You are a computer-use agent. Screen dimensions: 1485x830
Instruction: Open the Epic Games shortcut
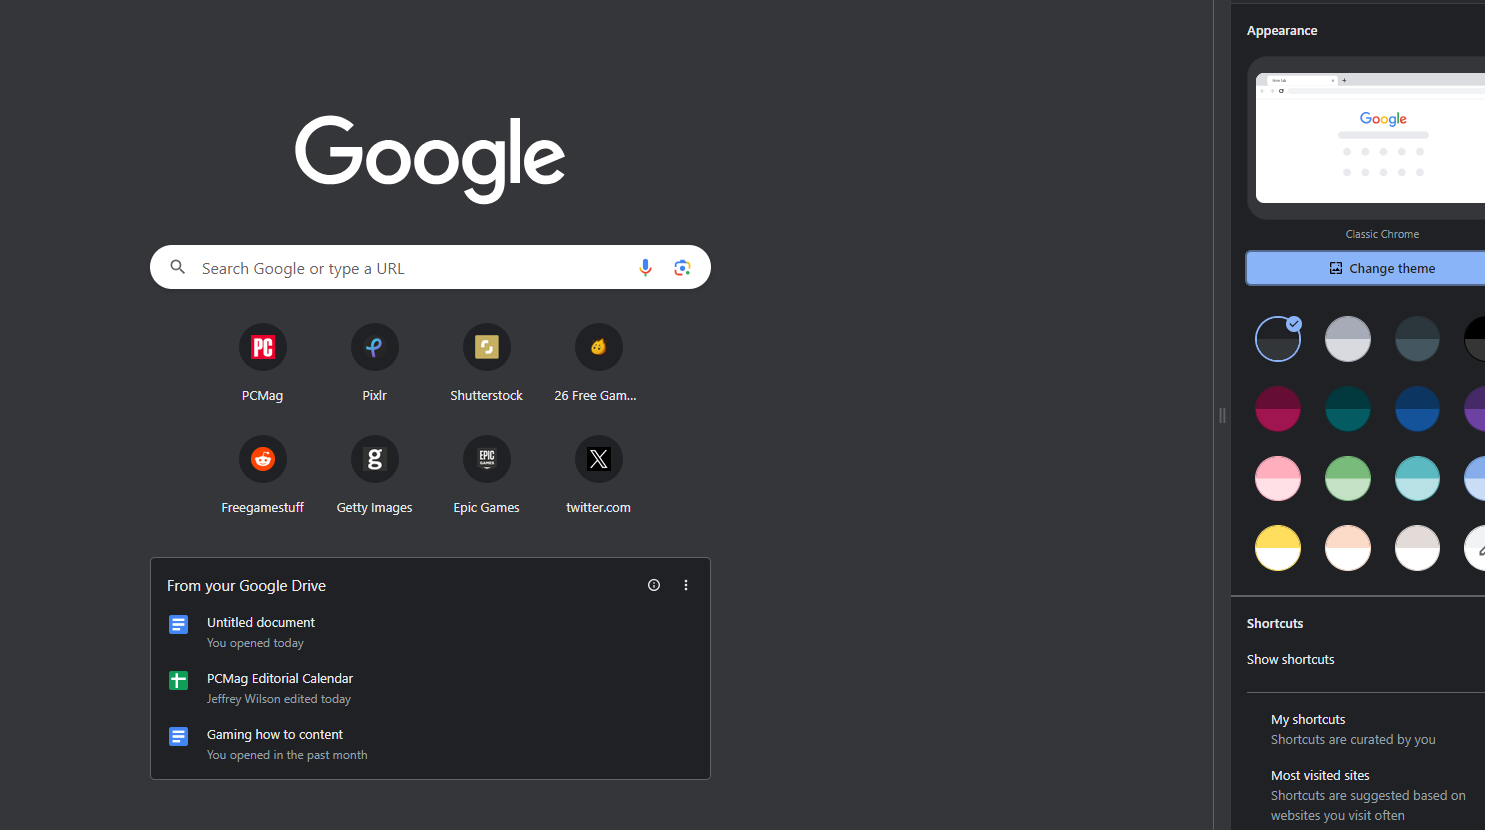pos(486,460)
